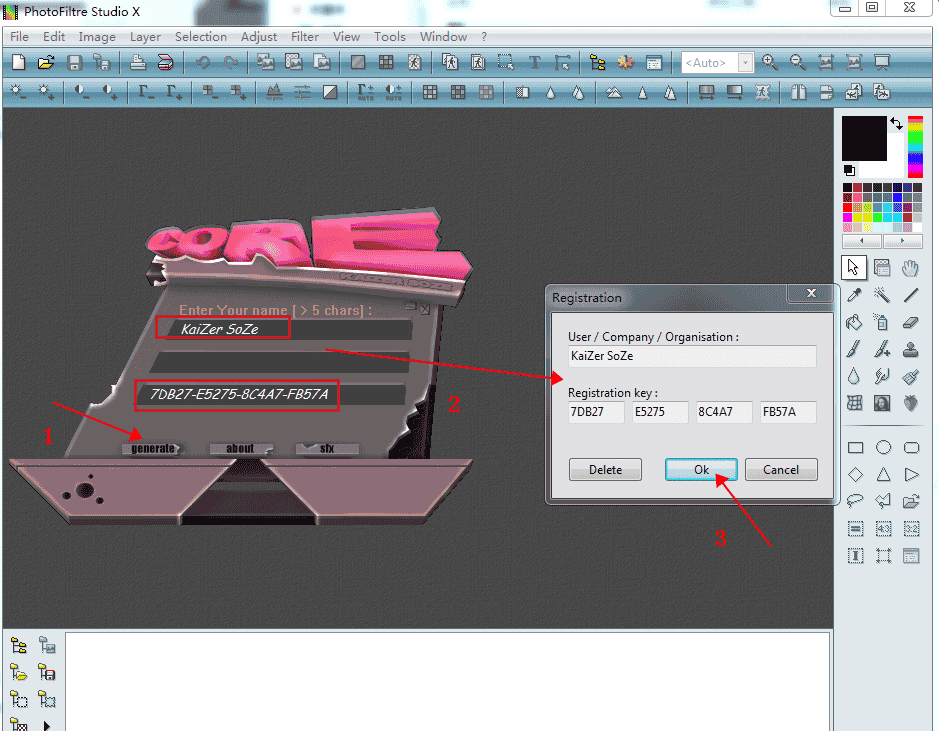This screenshot has height=731, width=939.
Task: Confirm registration with the Ok button
Action: [x=701, y=470]
